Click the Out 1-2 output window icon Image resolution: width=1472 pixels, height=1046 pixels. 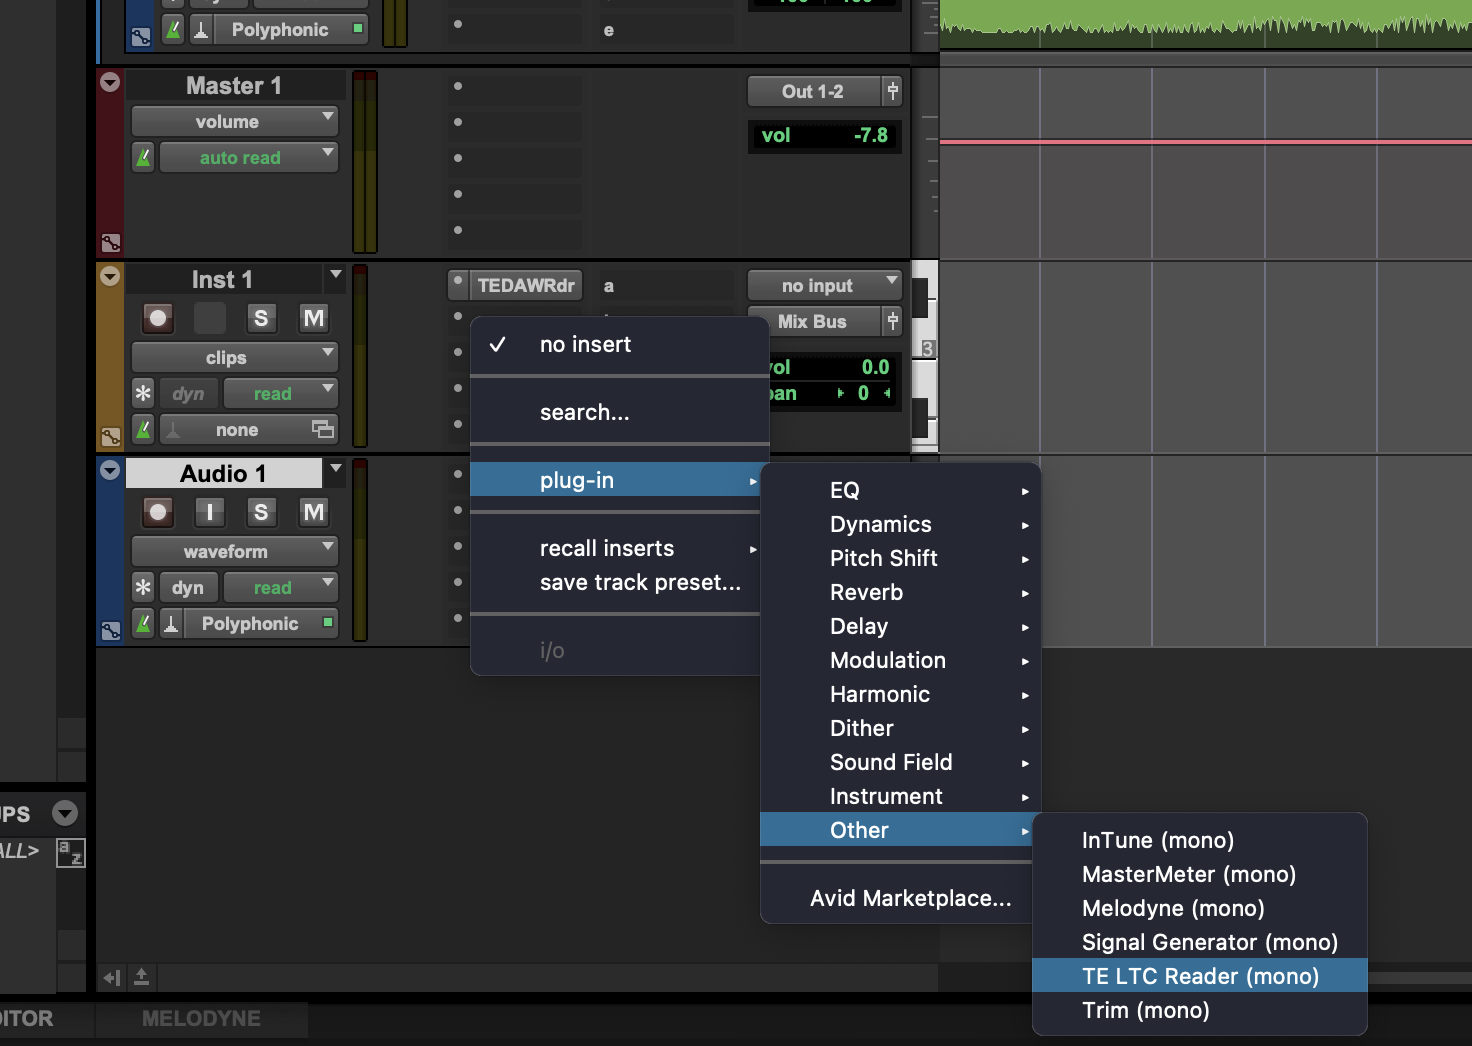click(893, 91)
